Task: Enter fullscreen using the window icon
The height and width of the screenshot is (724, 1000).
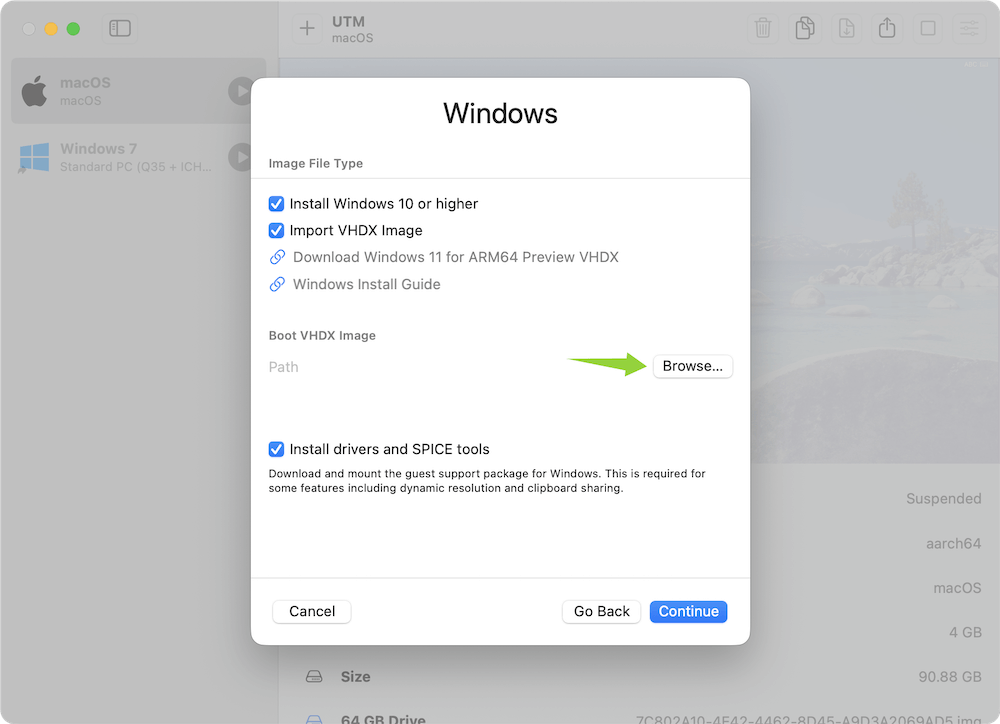Action: point(927,28)
